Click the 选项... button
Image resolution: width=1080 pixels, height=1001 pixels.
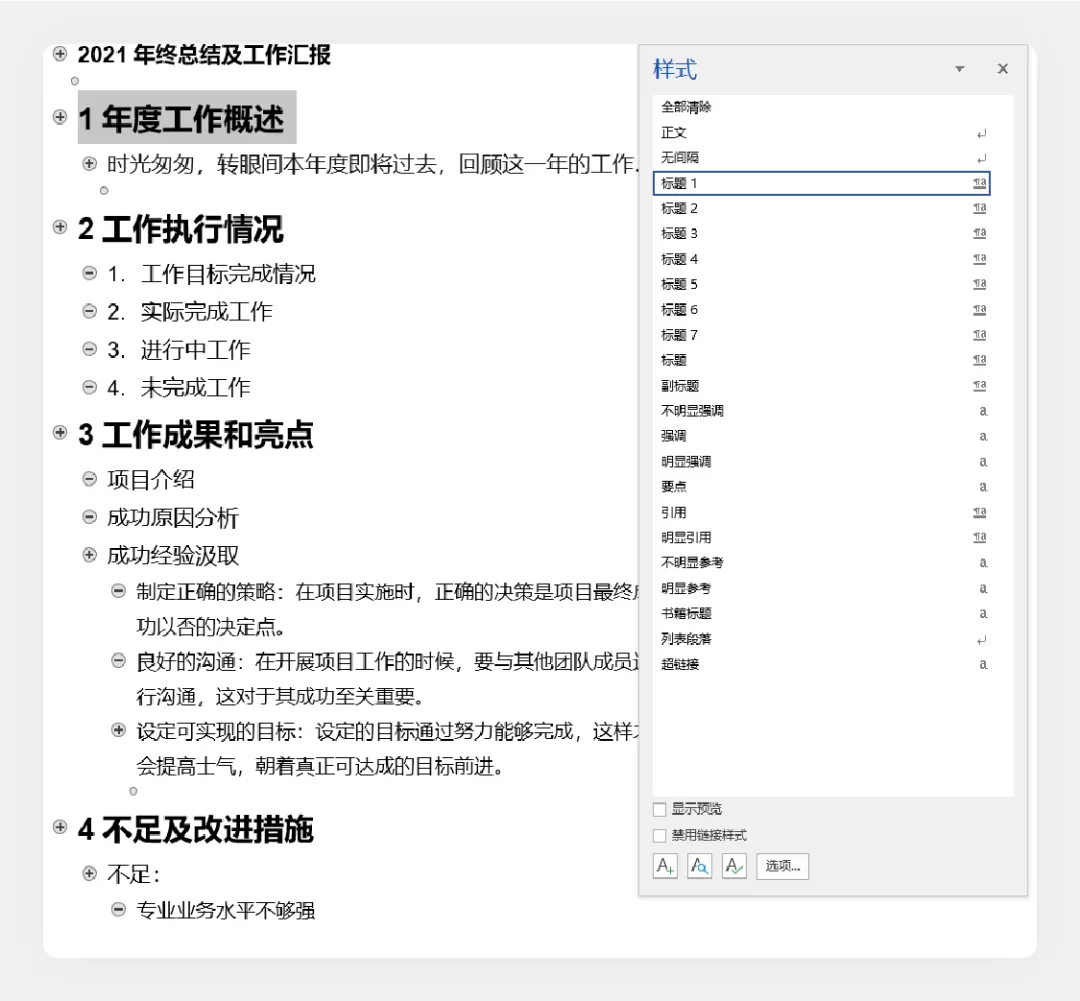pyautogui.click(x=781, y=866)
